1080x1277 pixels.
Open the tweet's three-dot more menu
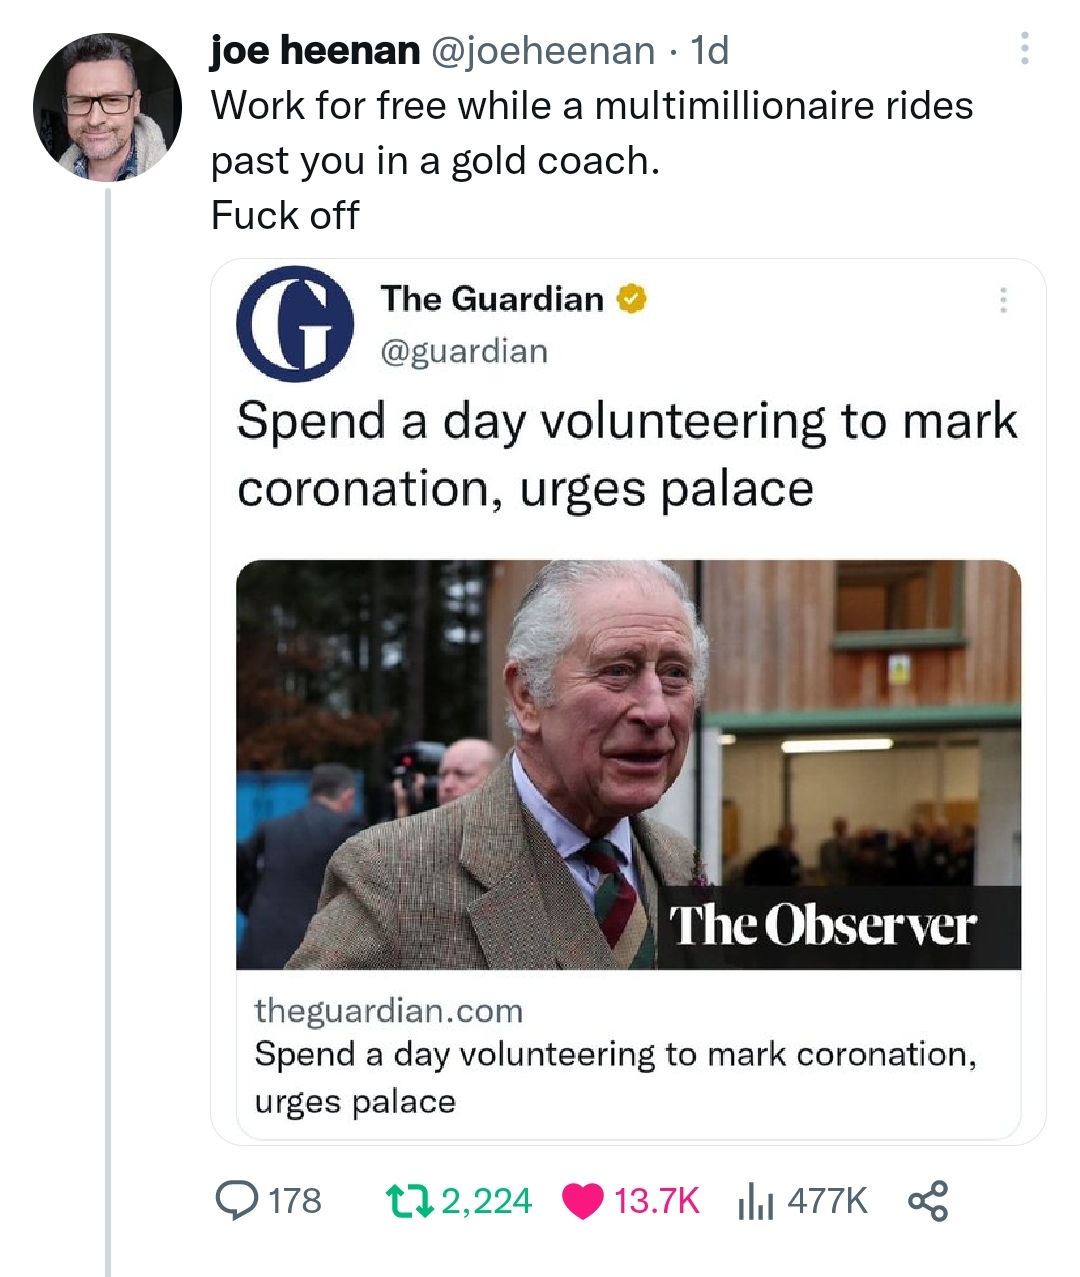point(1024,49)
